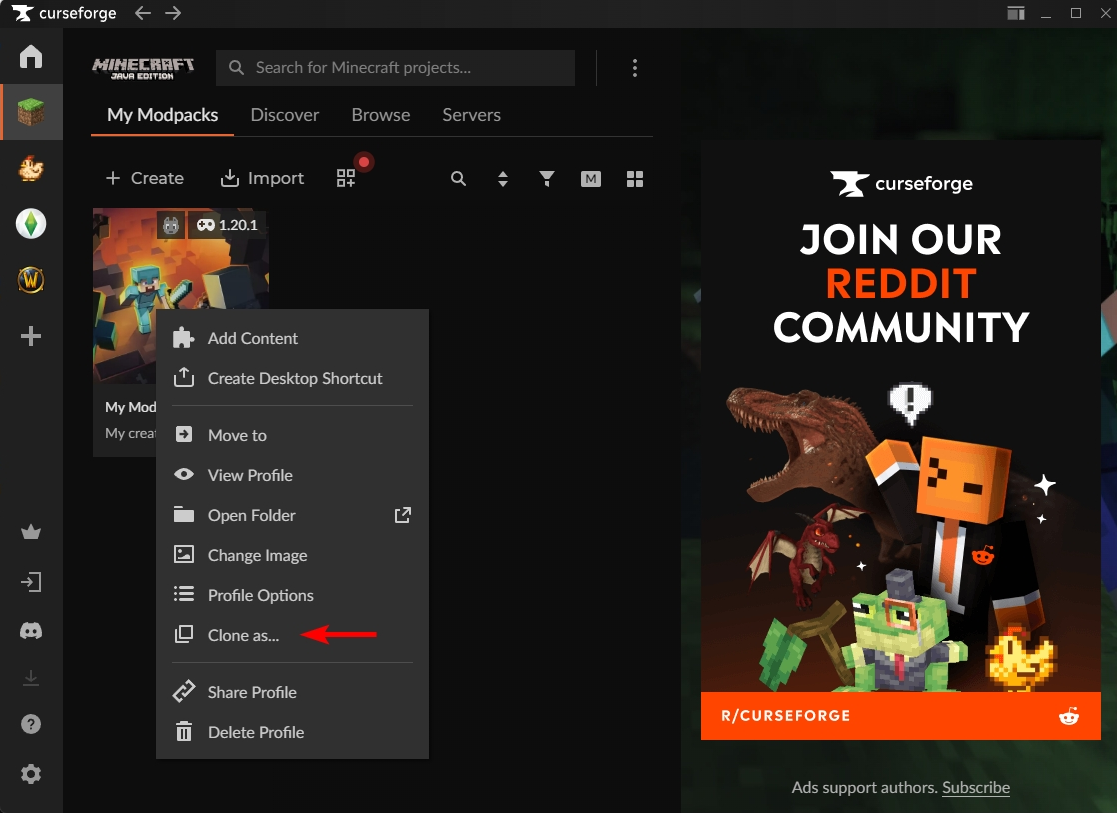
Task: Open the help question mark icon
Action: tap(31, 724)
